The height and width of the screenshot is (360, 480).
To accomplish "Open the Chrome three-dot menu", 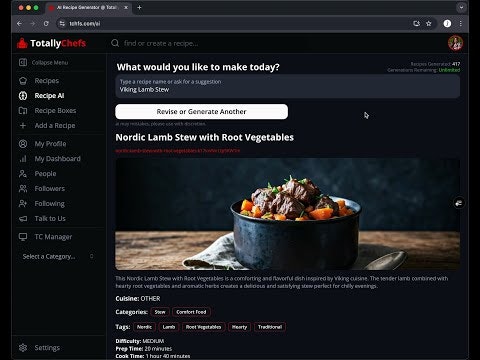I will [x=460, y=24].
